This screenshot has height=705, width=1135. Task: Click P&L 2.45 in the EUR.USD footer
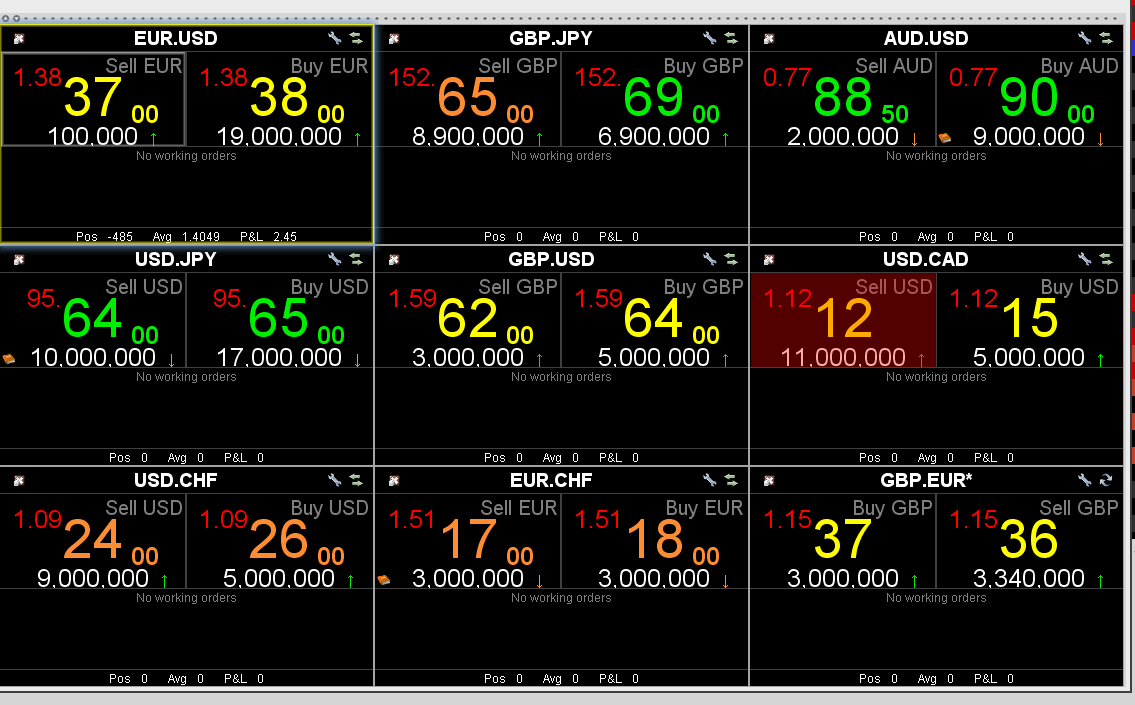(269, 237)
